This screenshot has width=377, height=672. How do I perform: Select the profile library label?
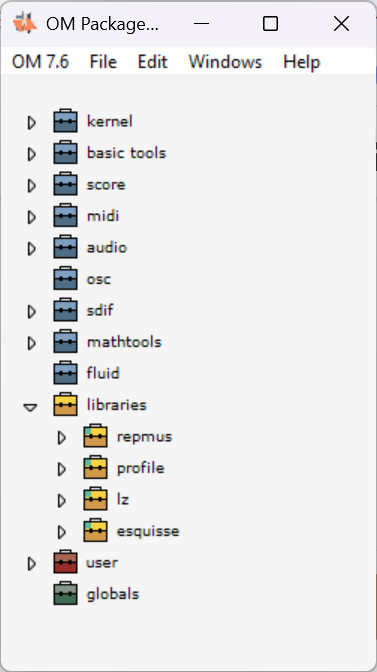tap(141, 468)
